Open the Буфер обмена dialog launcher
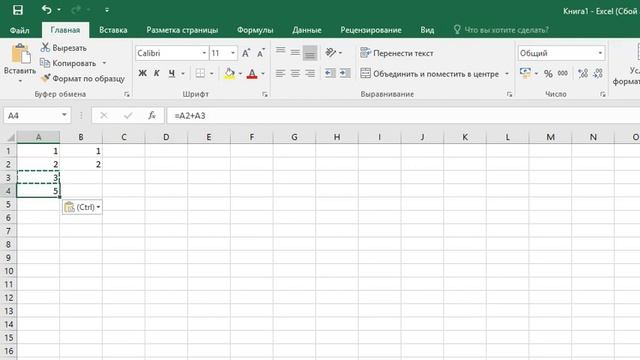This screenshot has height=360, width=640. click(127, 94)
